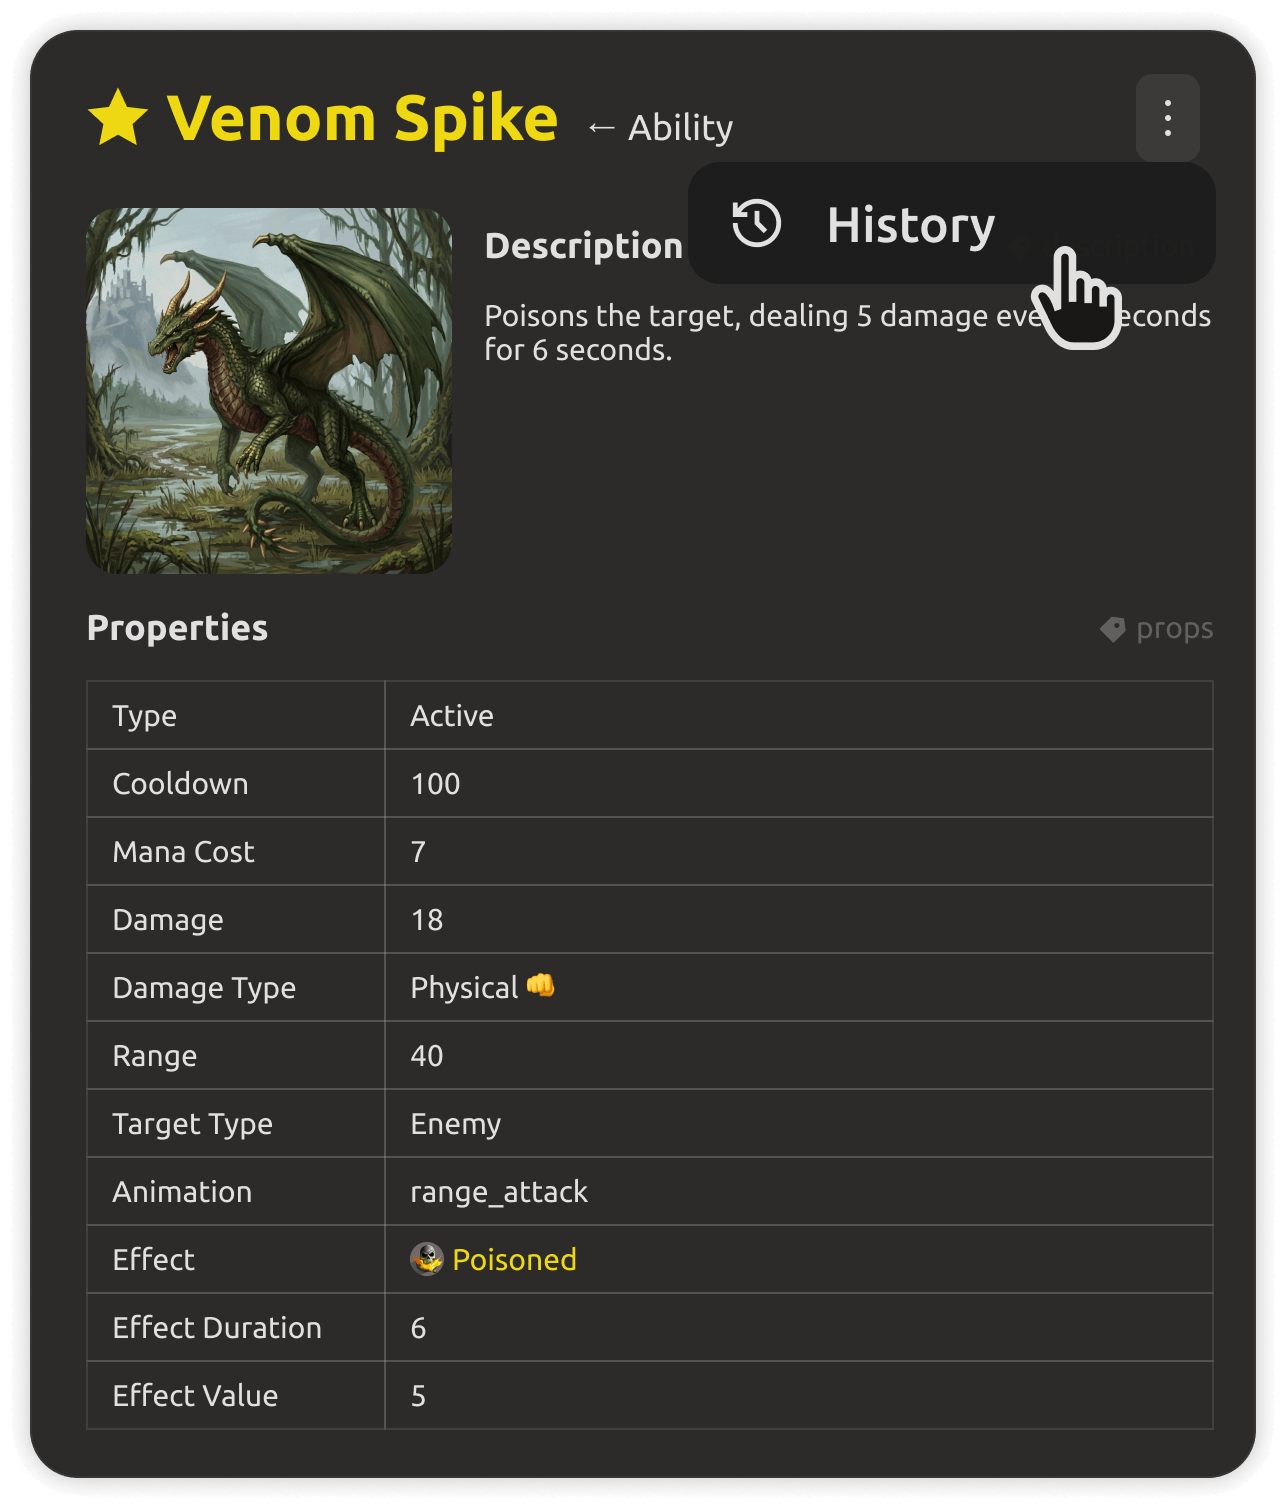This screenshot has height=1508, width=1286.
Task: Click the Damage value 18 cell
Action: (798, 919)
